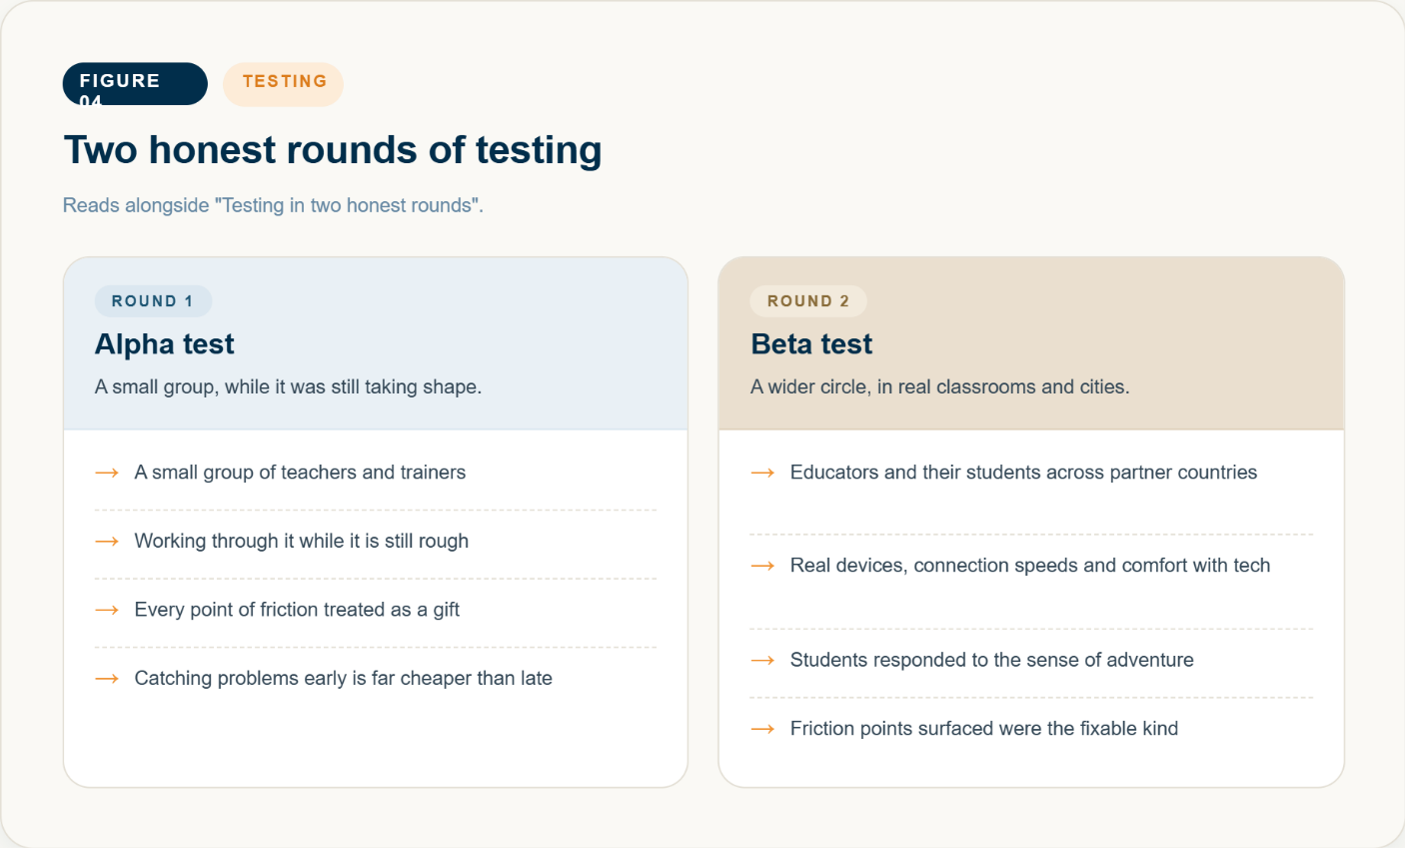Click "Catching problems early is far cheaper" item
The height and width of the screenshot is (848, 1405).
coord(343,678)
